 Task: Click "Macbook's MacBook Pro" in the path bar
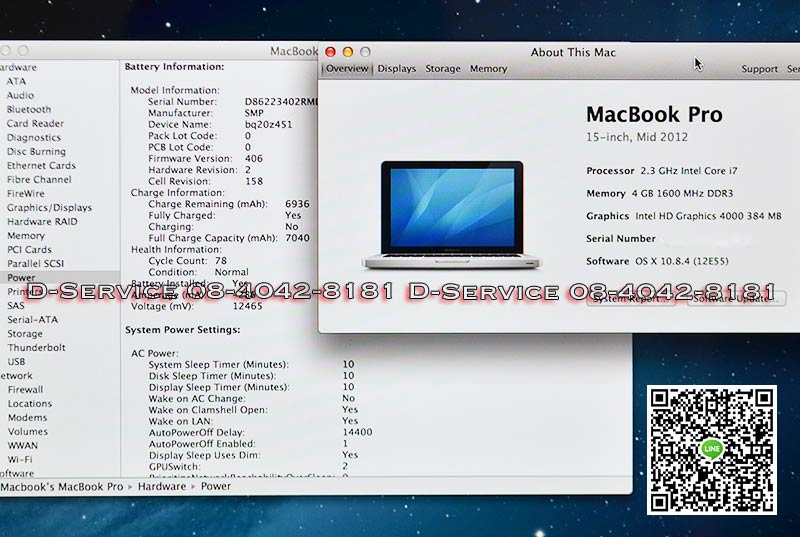pyautogui.click(x=62, y=487)
